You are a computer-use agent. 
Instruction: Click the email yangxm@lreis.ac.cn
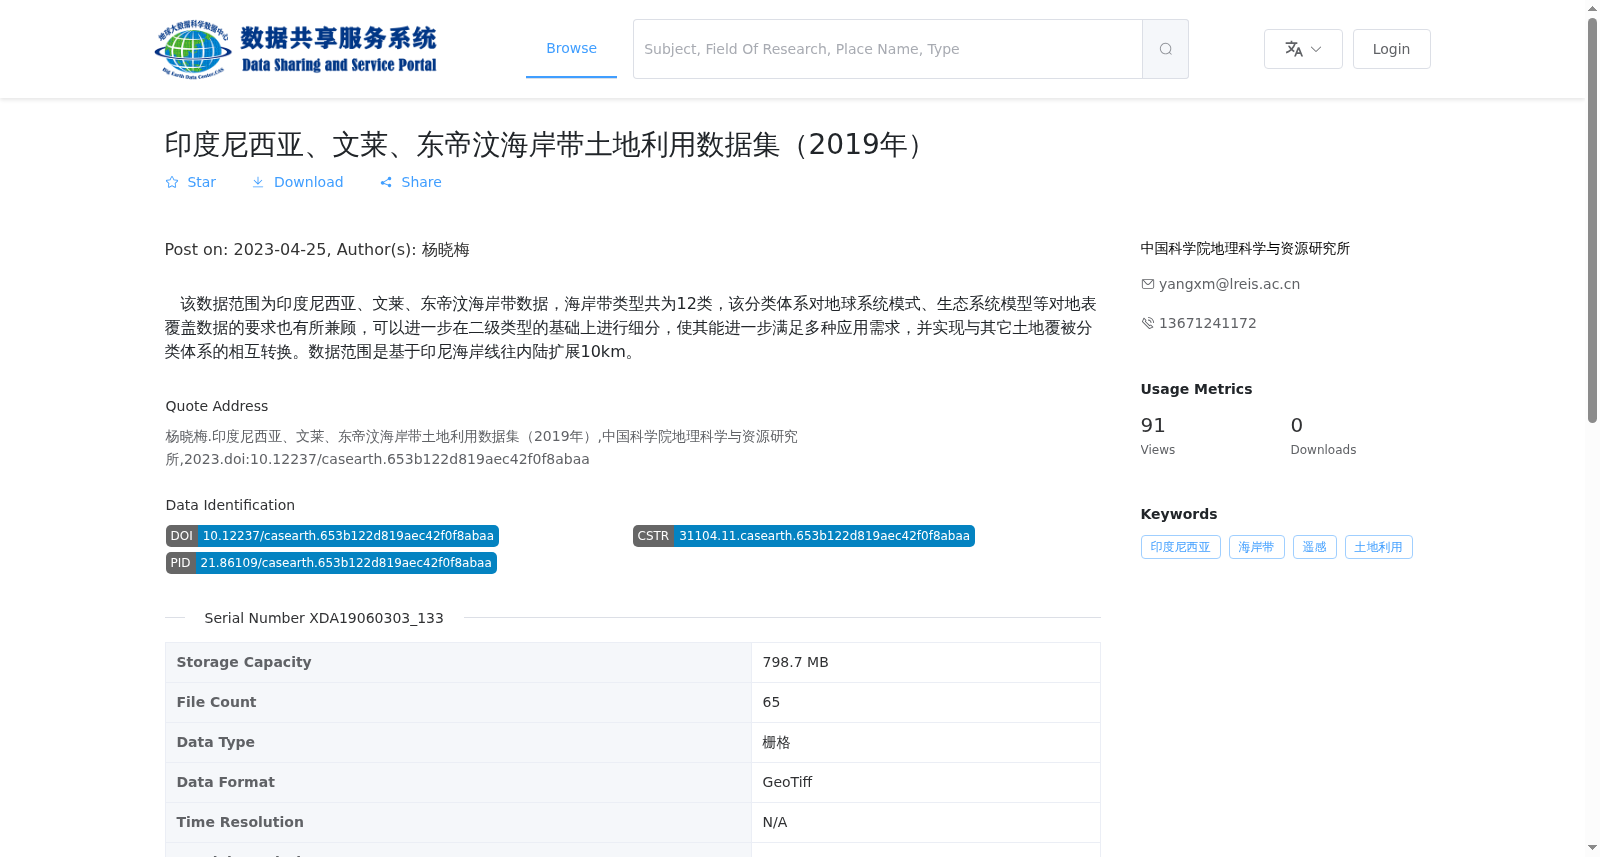[x=1229, y=284]
